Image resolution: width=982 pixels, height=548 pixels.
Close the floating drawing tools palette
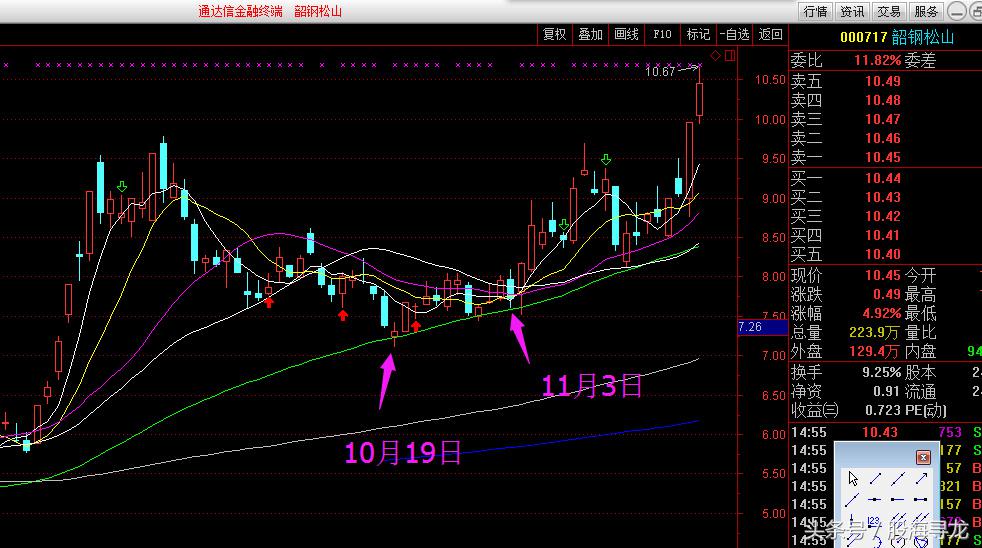[x=923, y=456]
